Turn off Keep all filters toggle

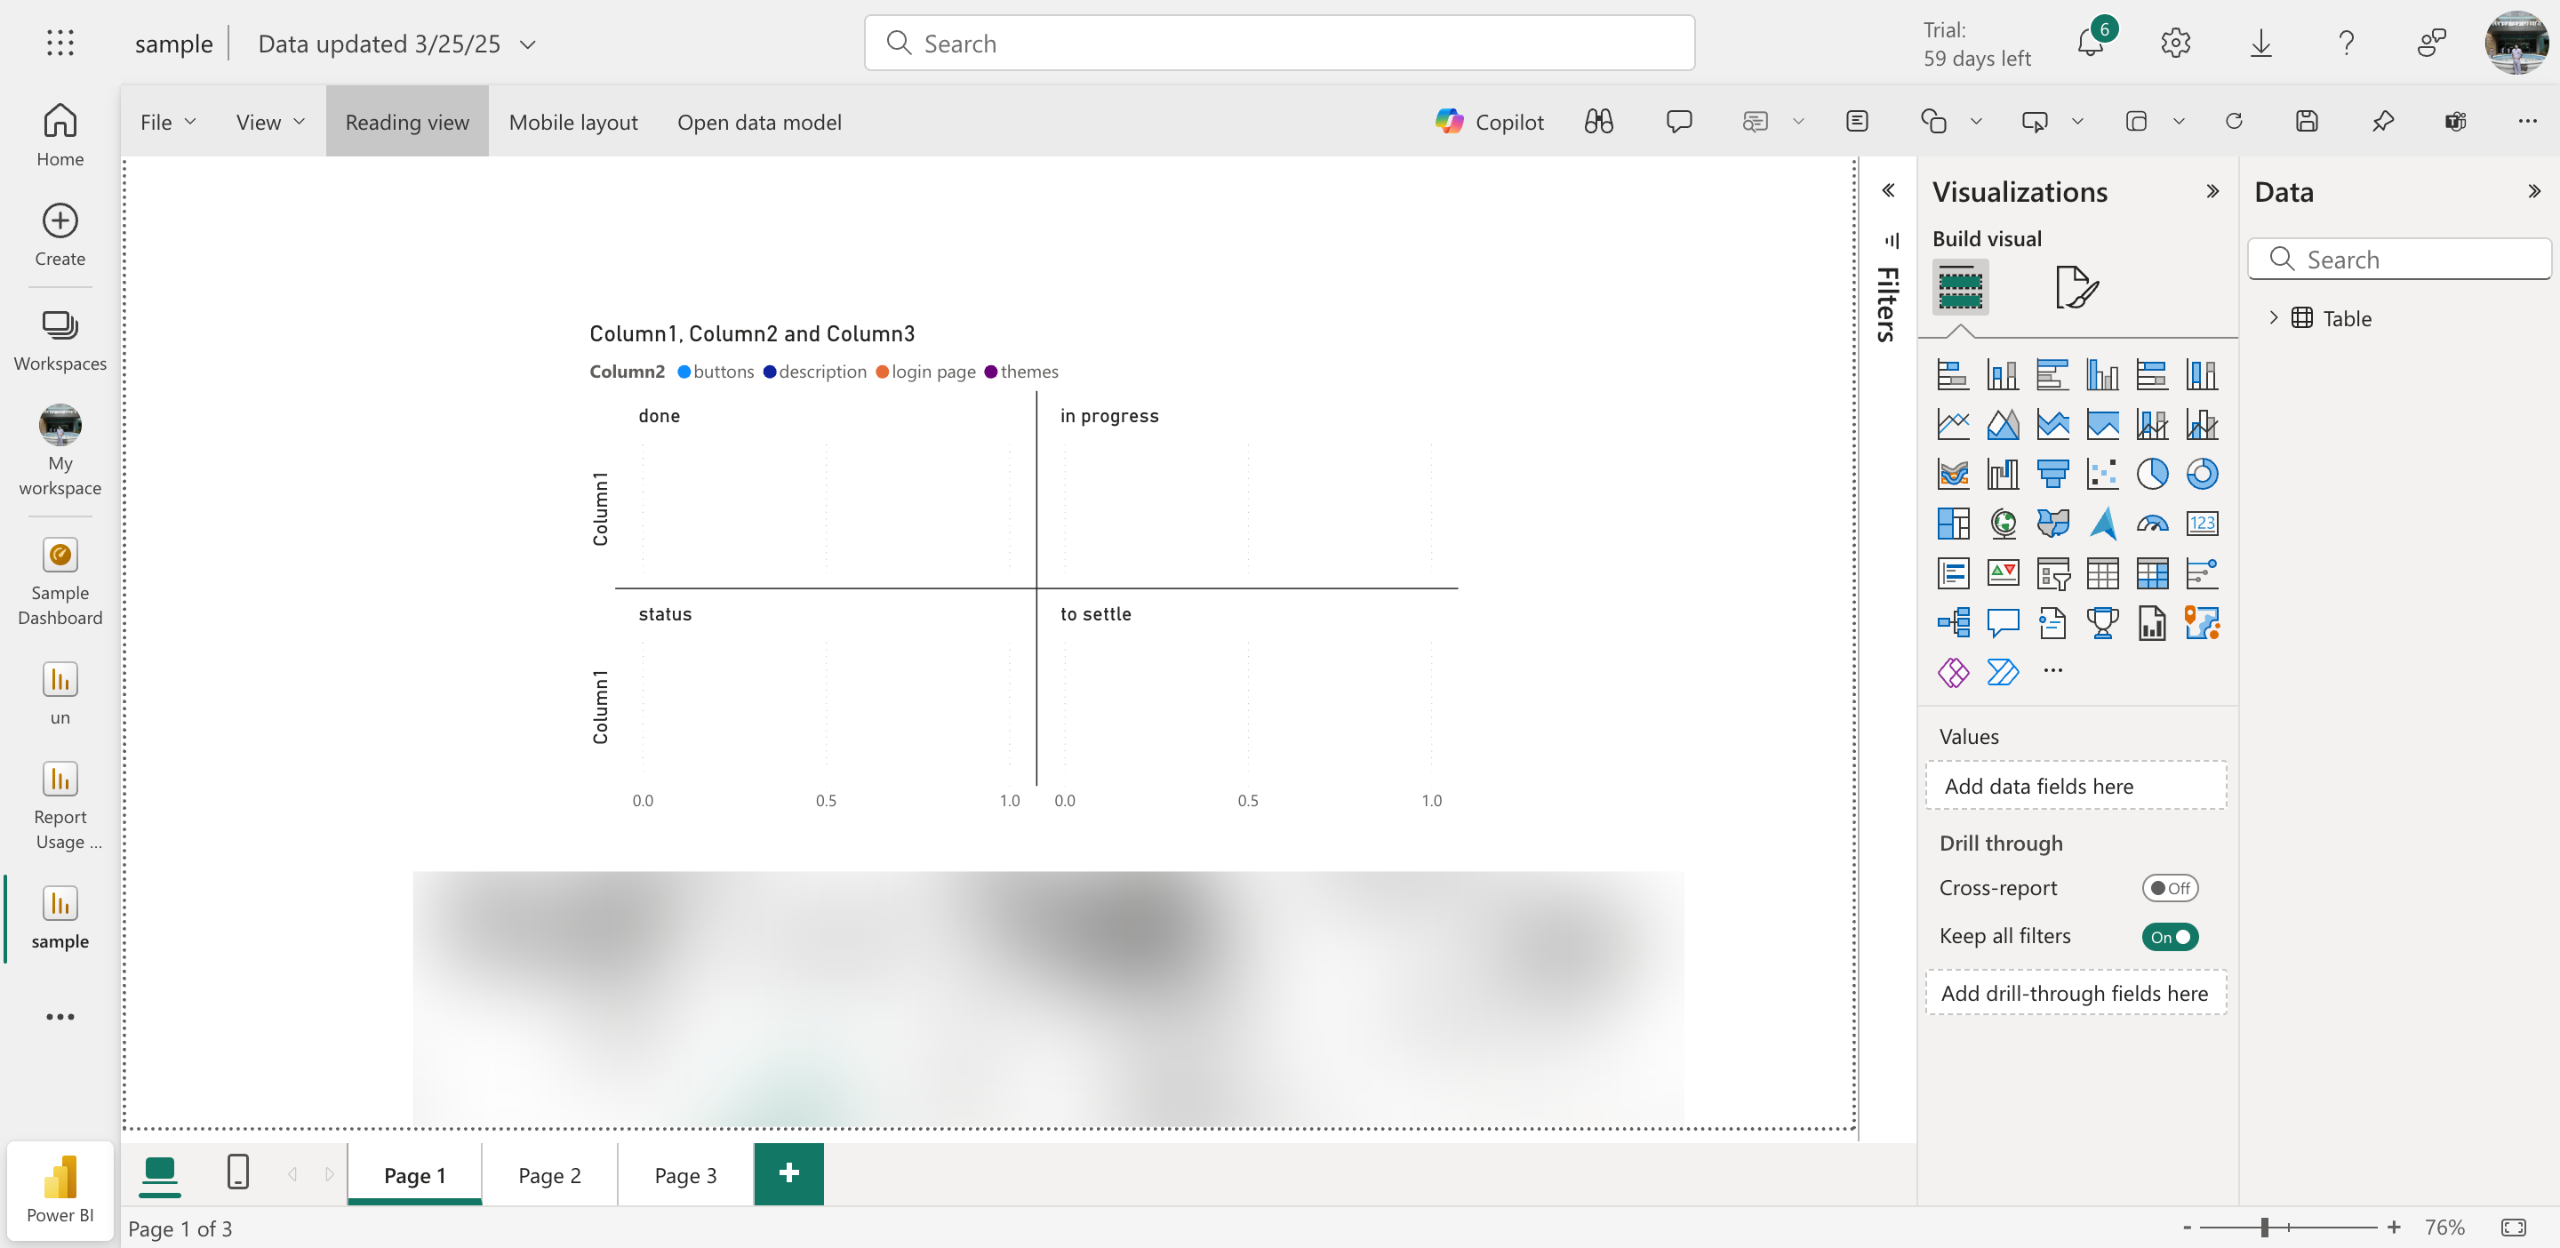pos(2169,937)
